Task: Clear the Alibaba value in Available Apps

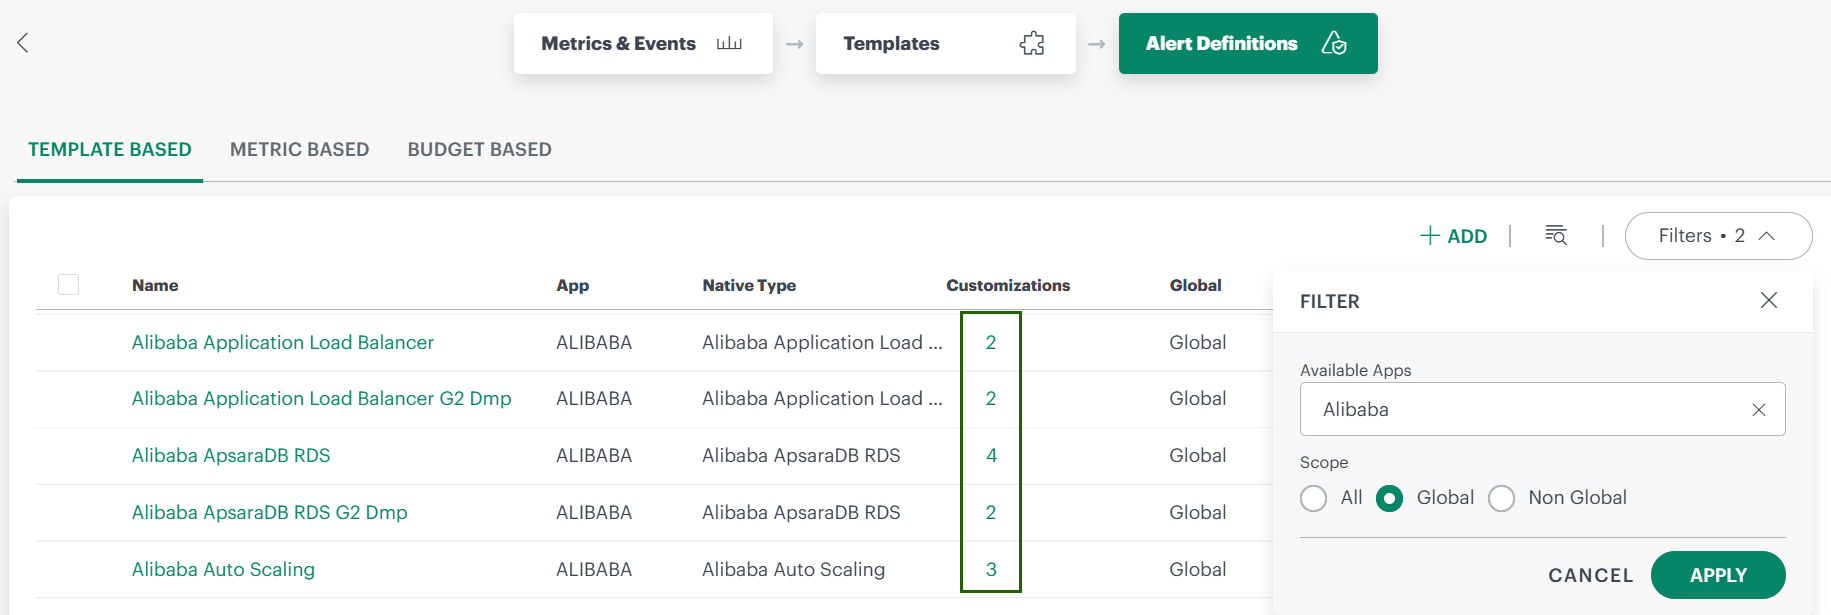Action: click(1759, 410)
